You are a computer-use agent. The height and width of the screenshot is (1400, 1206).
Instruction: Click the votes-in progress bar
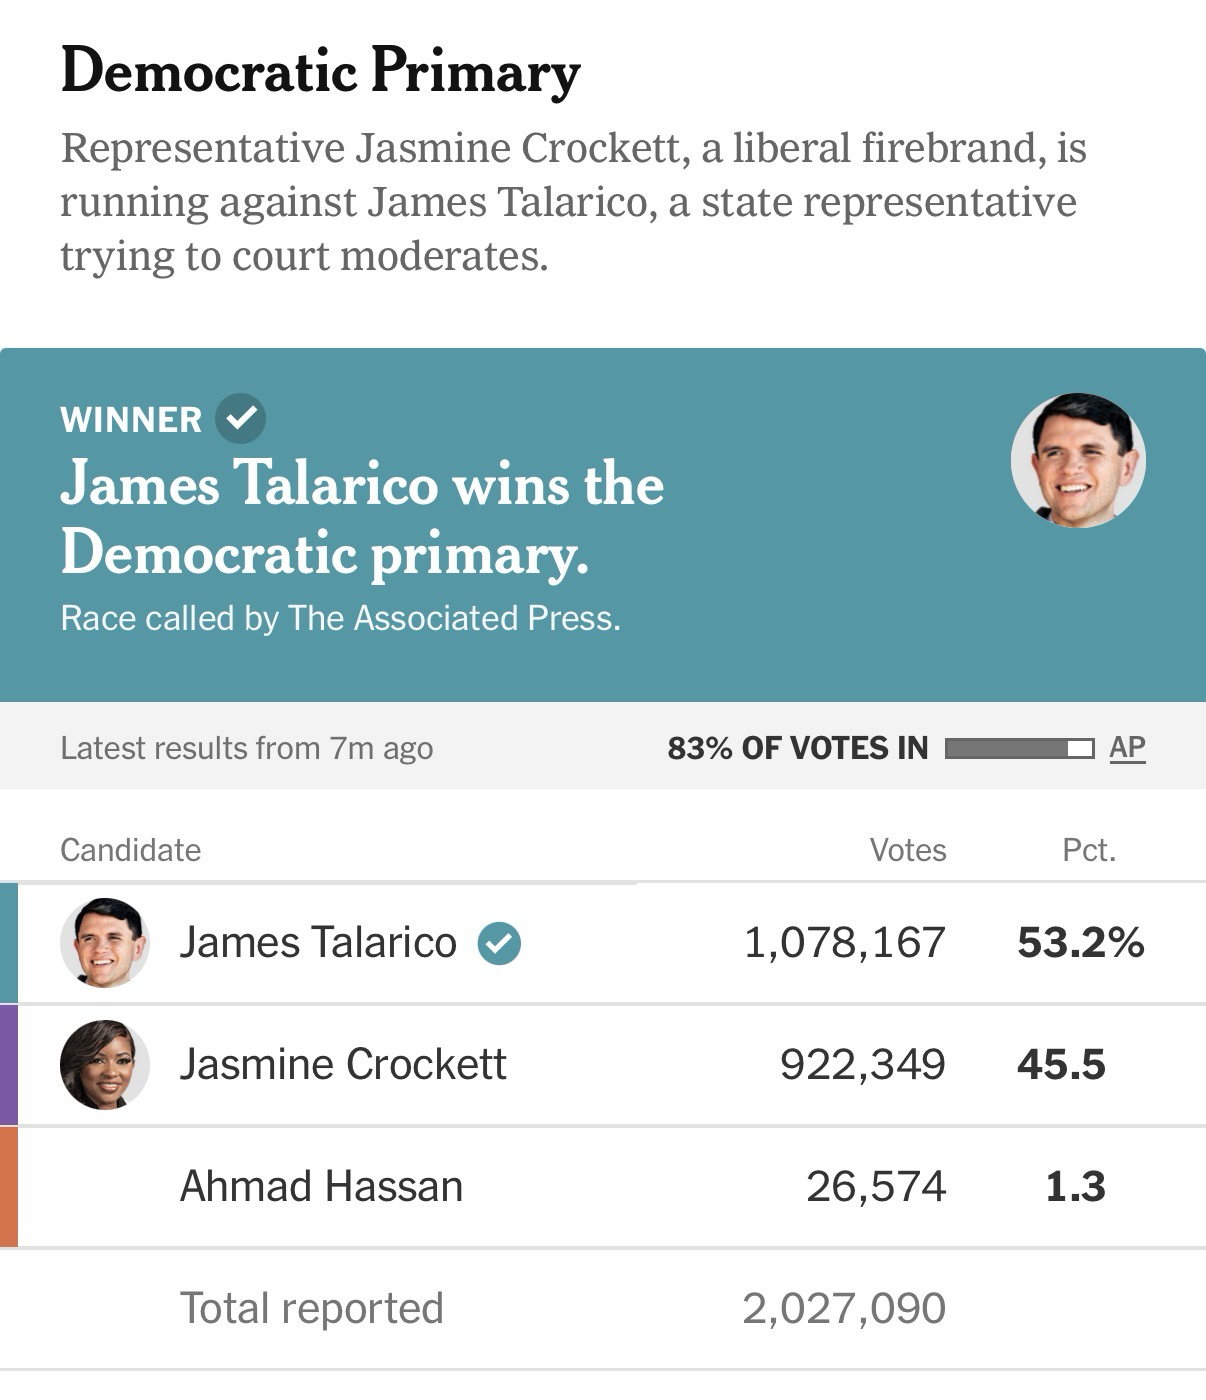tap(1019, 748)
